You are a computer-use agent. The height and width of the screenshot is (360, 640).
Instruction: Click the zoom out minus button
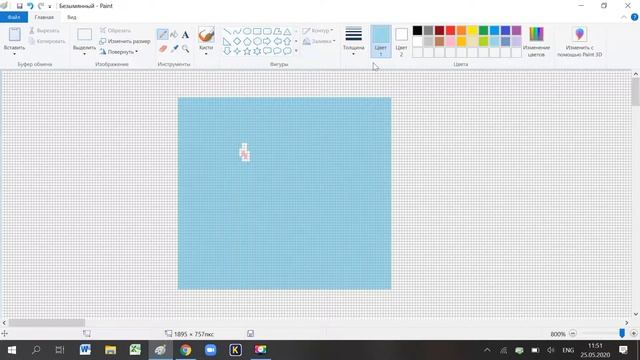tap(573, 333)
